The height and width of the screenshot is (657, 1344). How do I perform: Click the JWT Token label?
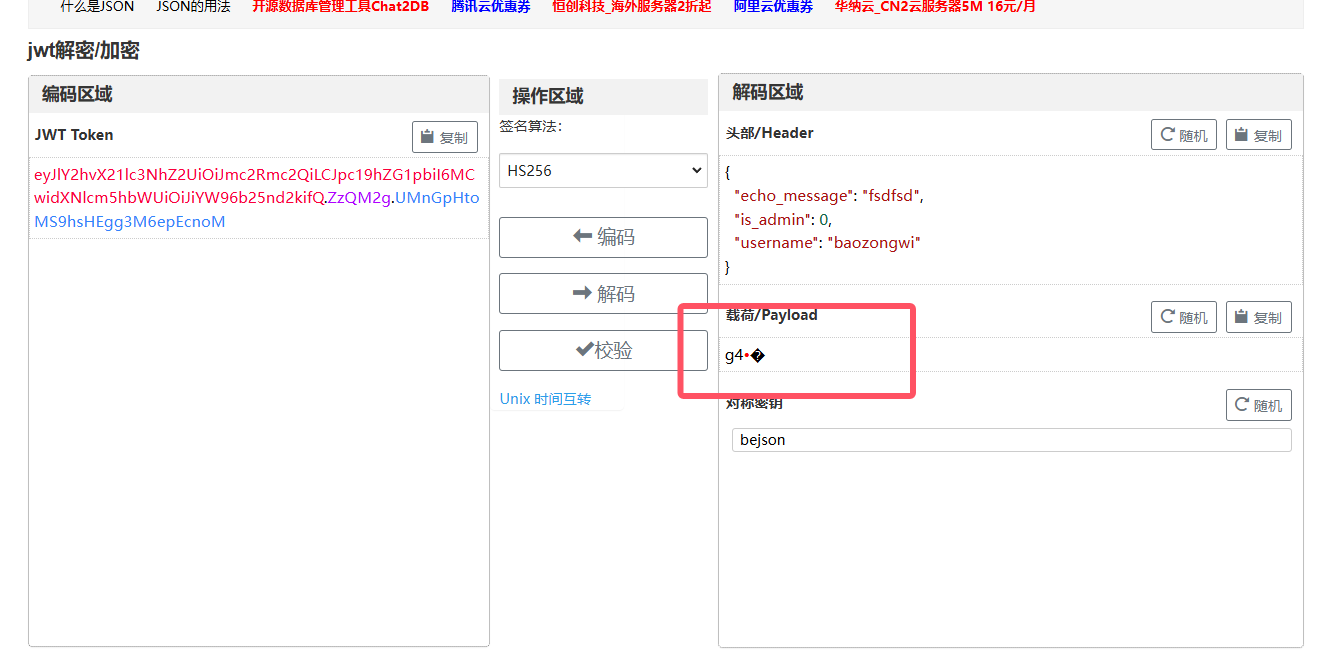coord(74,135)
